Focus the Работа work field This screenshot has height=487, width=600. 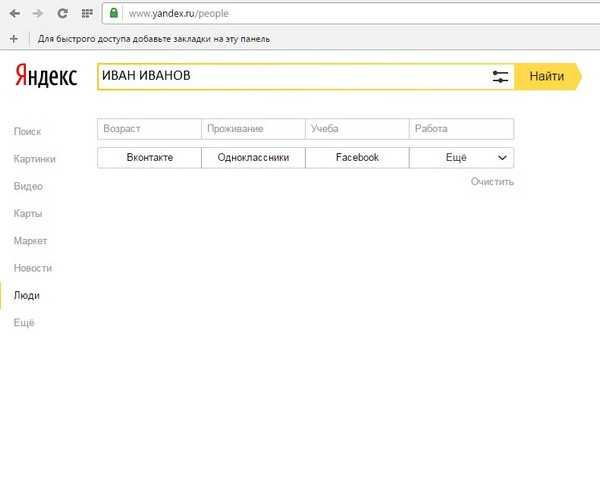tap(461, 129)
